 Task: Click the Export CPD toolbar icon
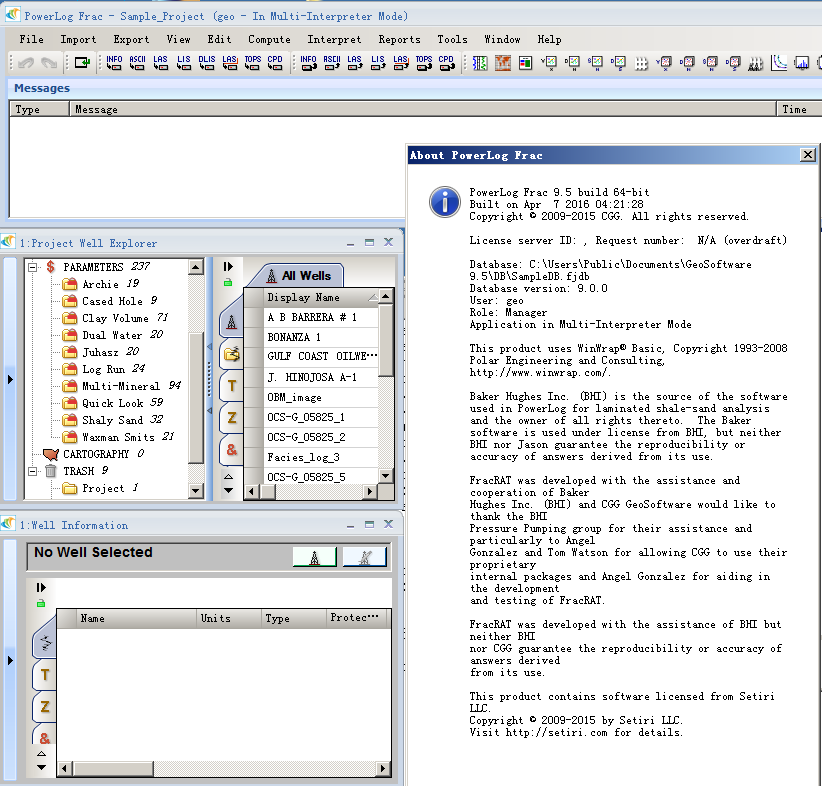tap(447, 63)
